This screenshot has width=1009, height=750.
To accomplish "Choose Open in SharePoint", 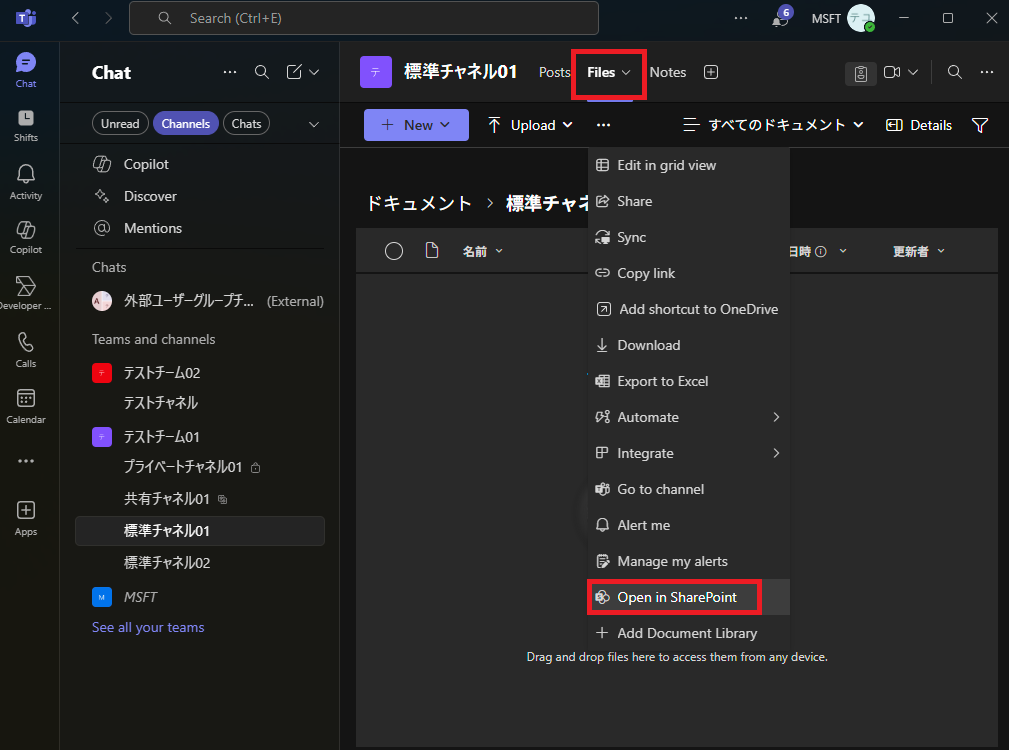I will tap(689, 598).
